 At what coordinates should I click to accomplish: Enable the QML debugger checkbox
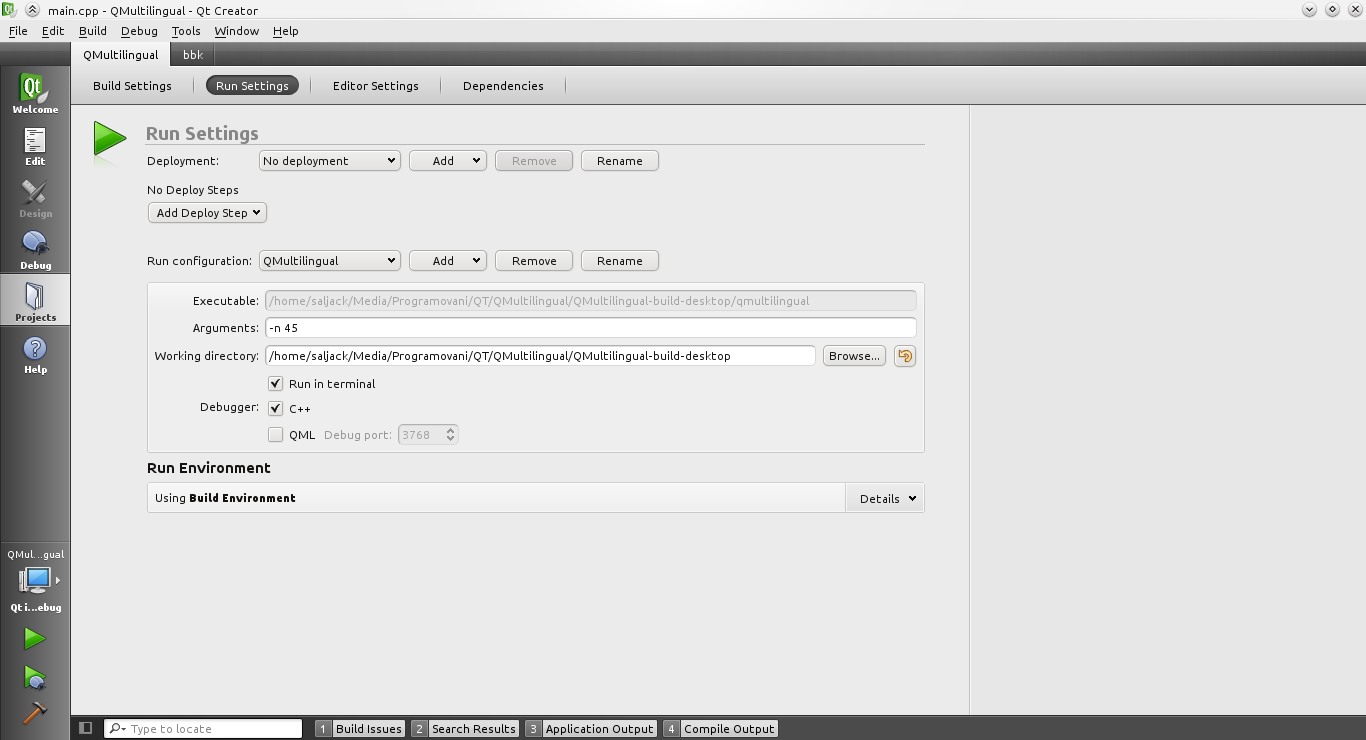pos(276,435)
